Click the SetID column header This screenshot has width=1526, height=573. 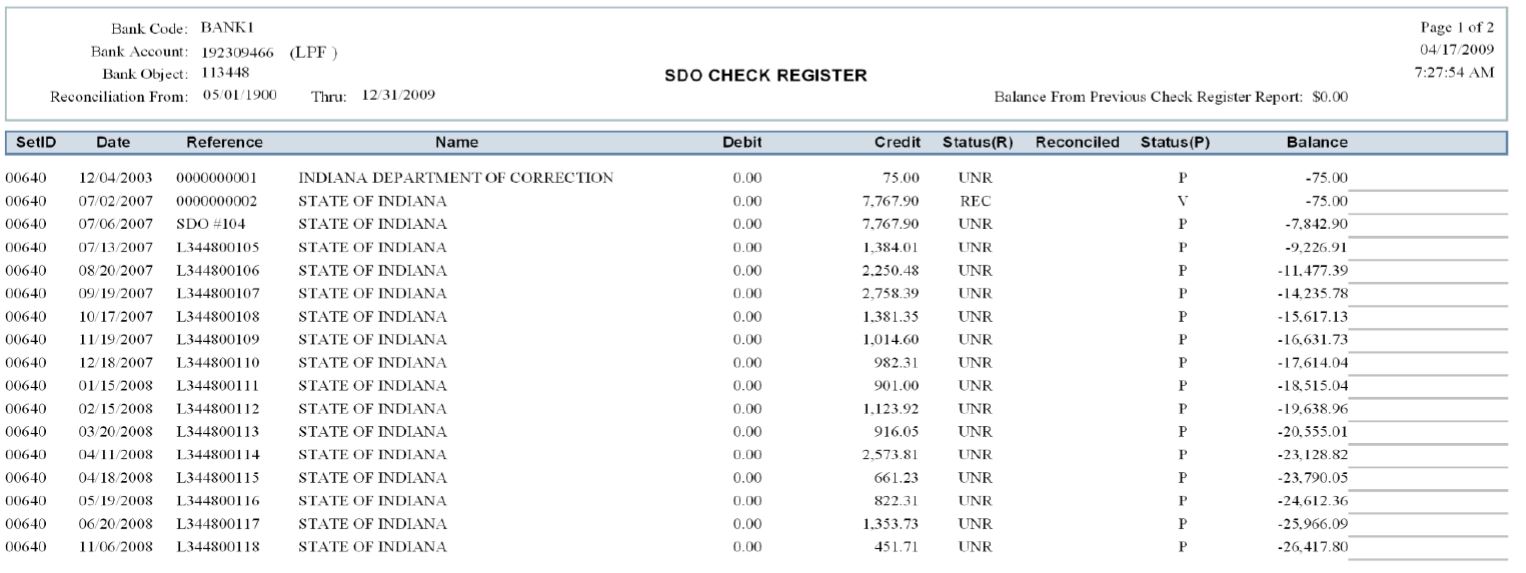35,143
